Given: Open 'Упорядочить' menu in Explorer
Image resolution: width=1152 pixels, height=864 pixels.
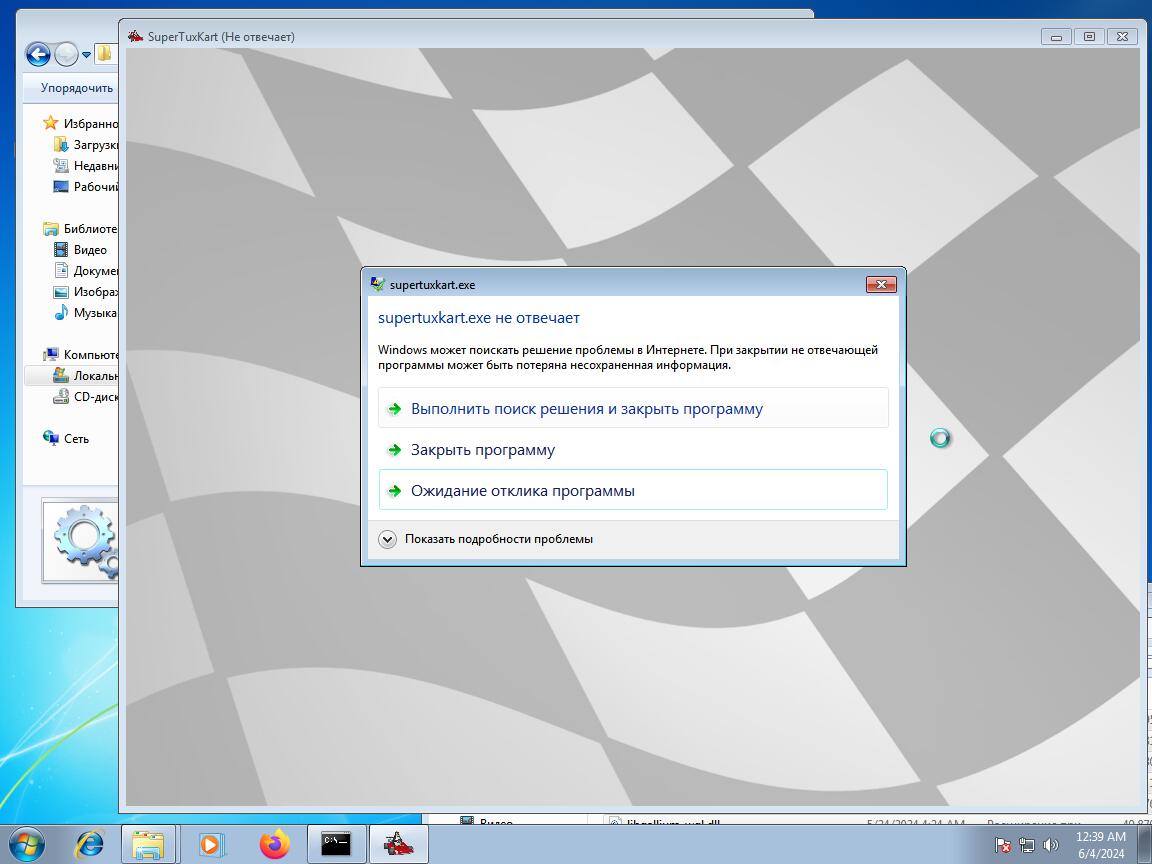Looking at the screenshot, I should 76,88.
